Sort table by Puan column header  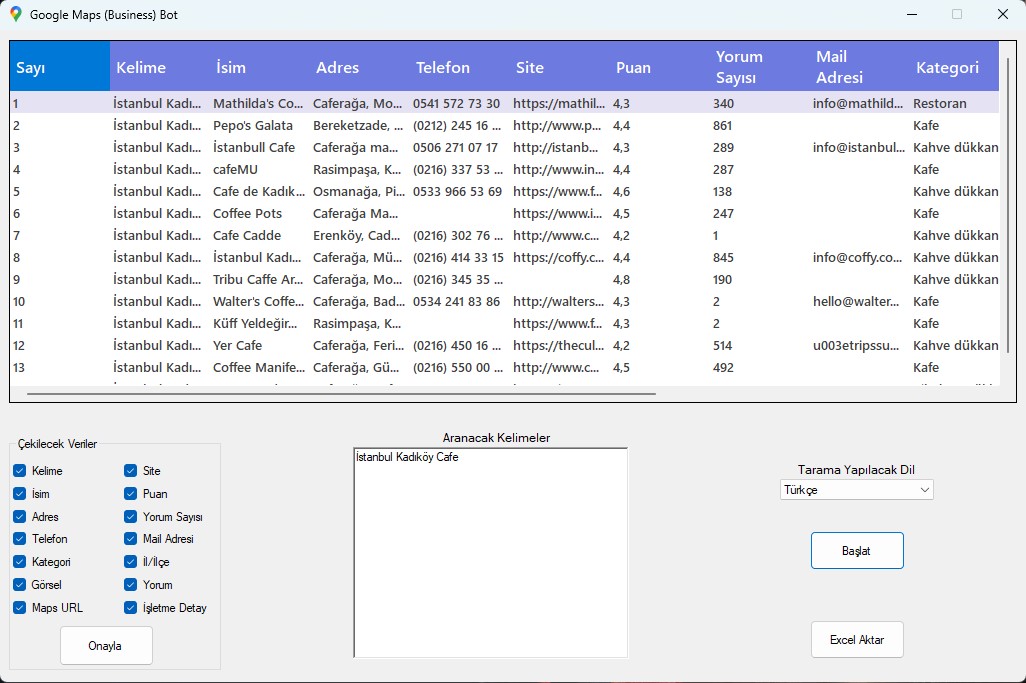click(x=660, y=67)
